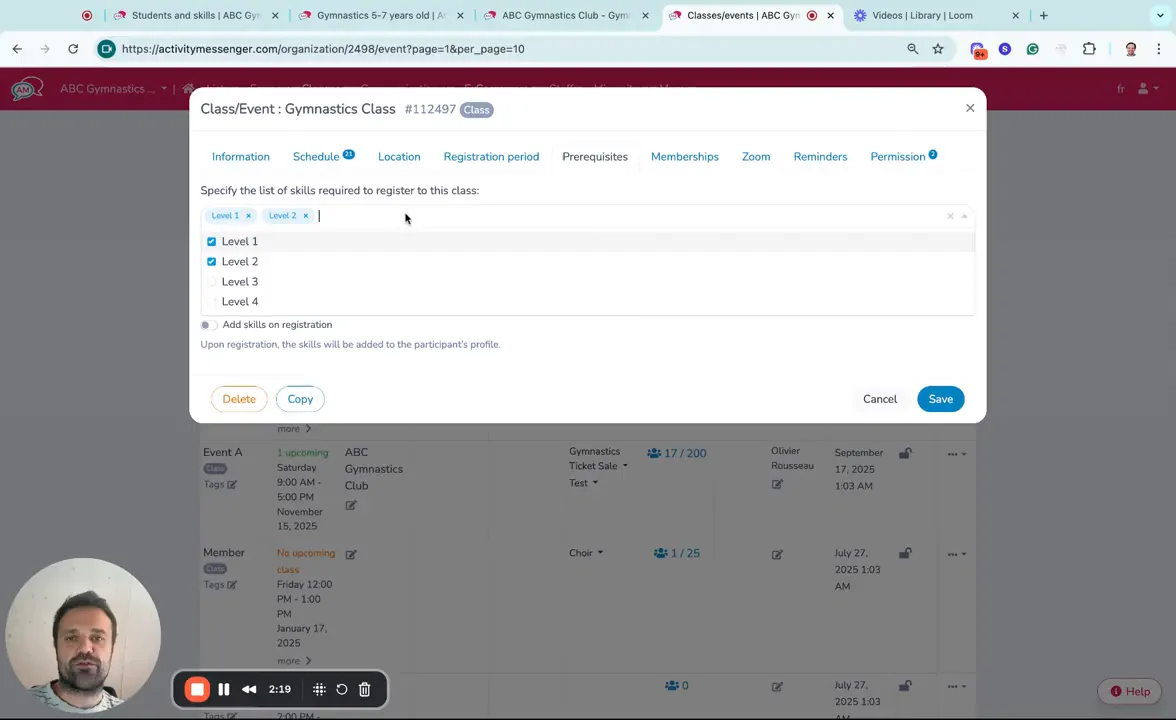
Task: Click the Loom stop recording button
Action: [x=197, y=689]
